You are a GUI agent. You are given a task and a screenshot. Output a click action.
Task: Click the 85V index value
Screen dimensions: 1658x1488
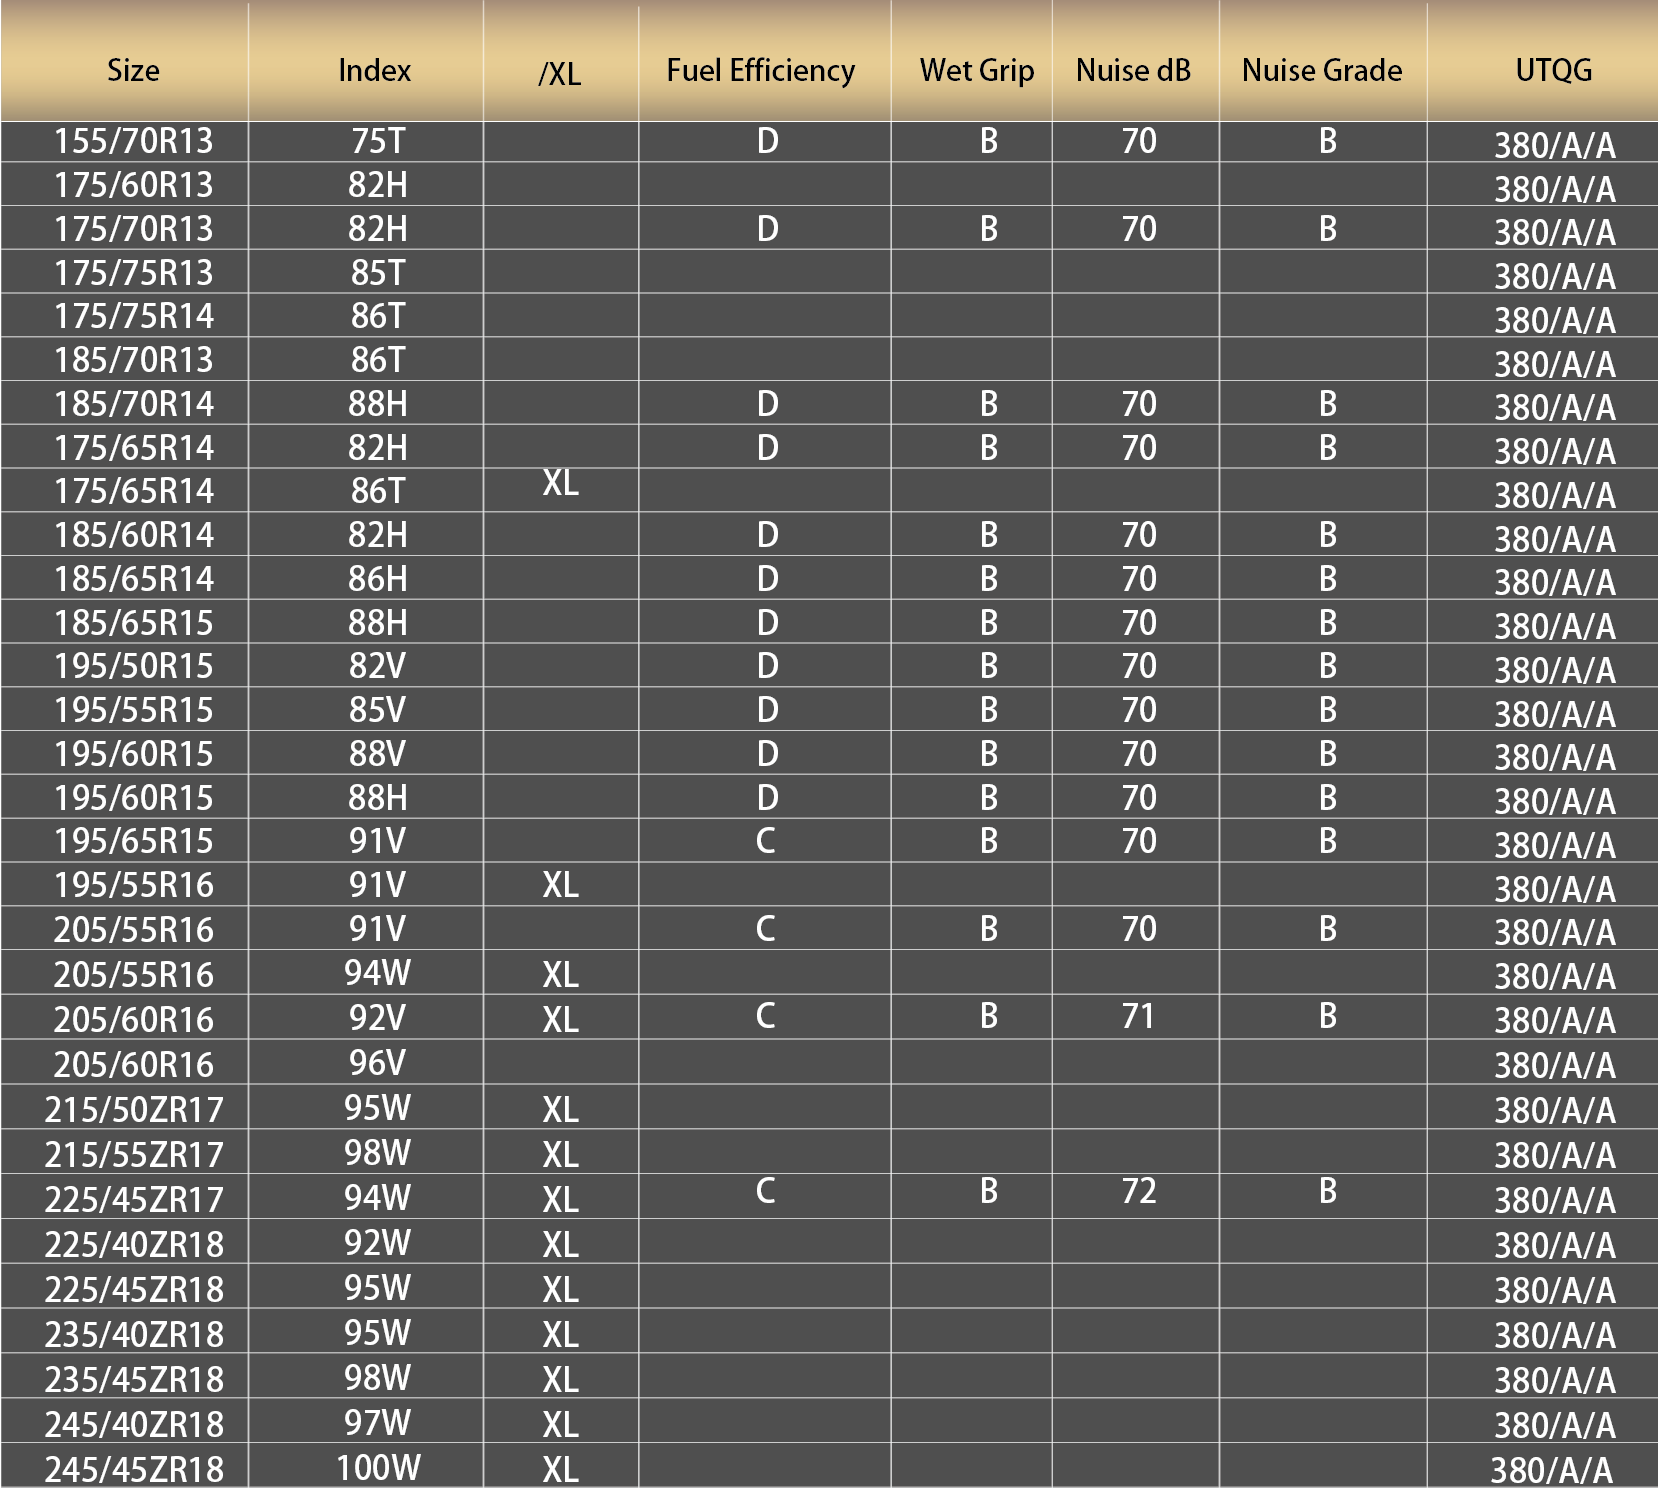[378, 710]
